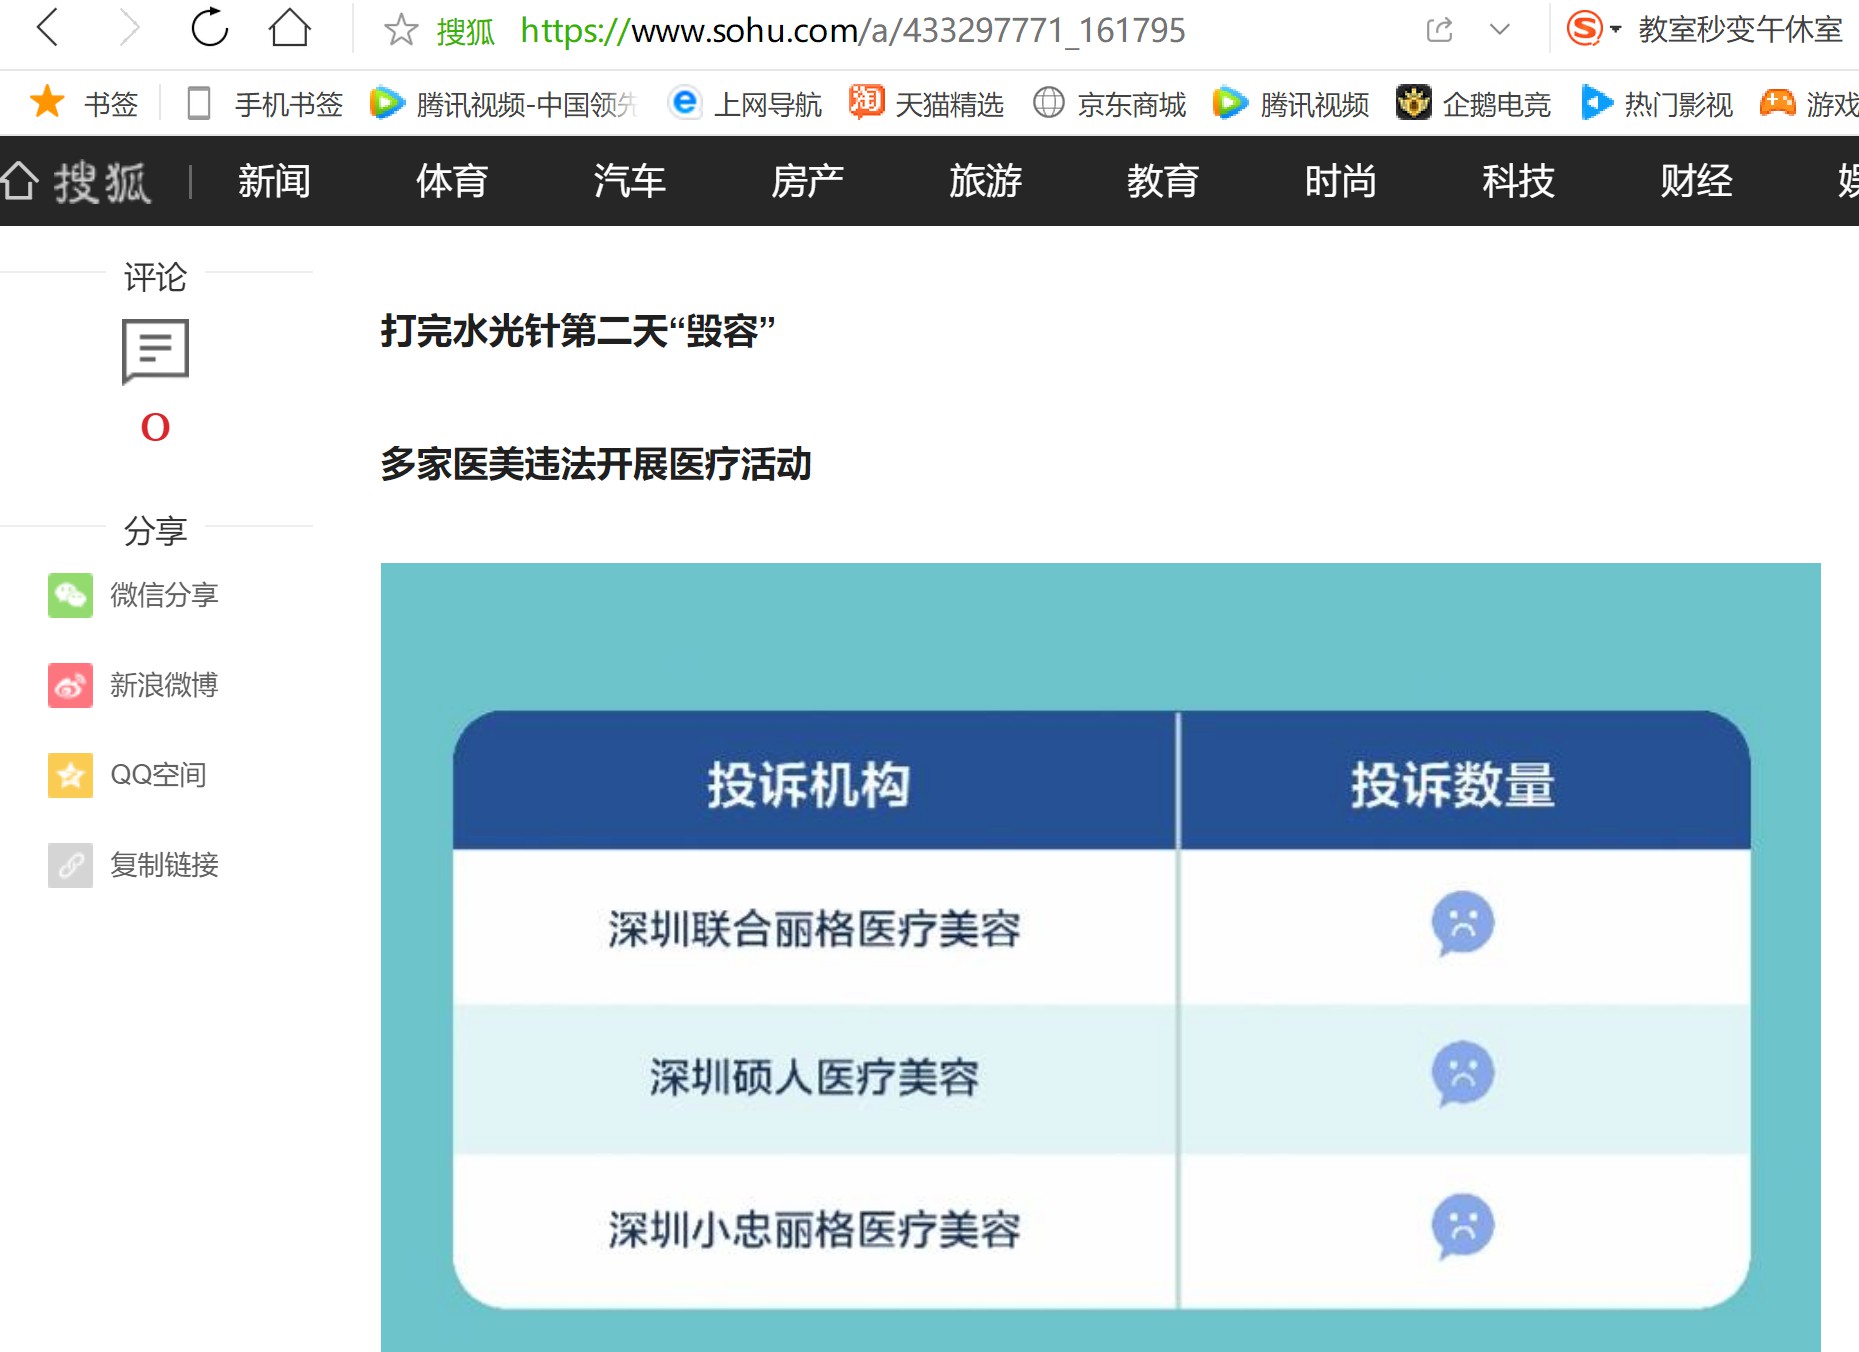This screenshot has height=1352, width=1859.
Task: Open the 书签 bookmarks star
Action: click(83, 103)
